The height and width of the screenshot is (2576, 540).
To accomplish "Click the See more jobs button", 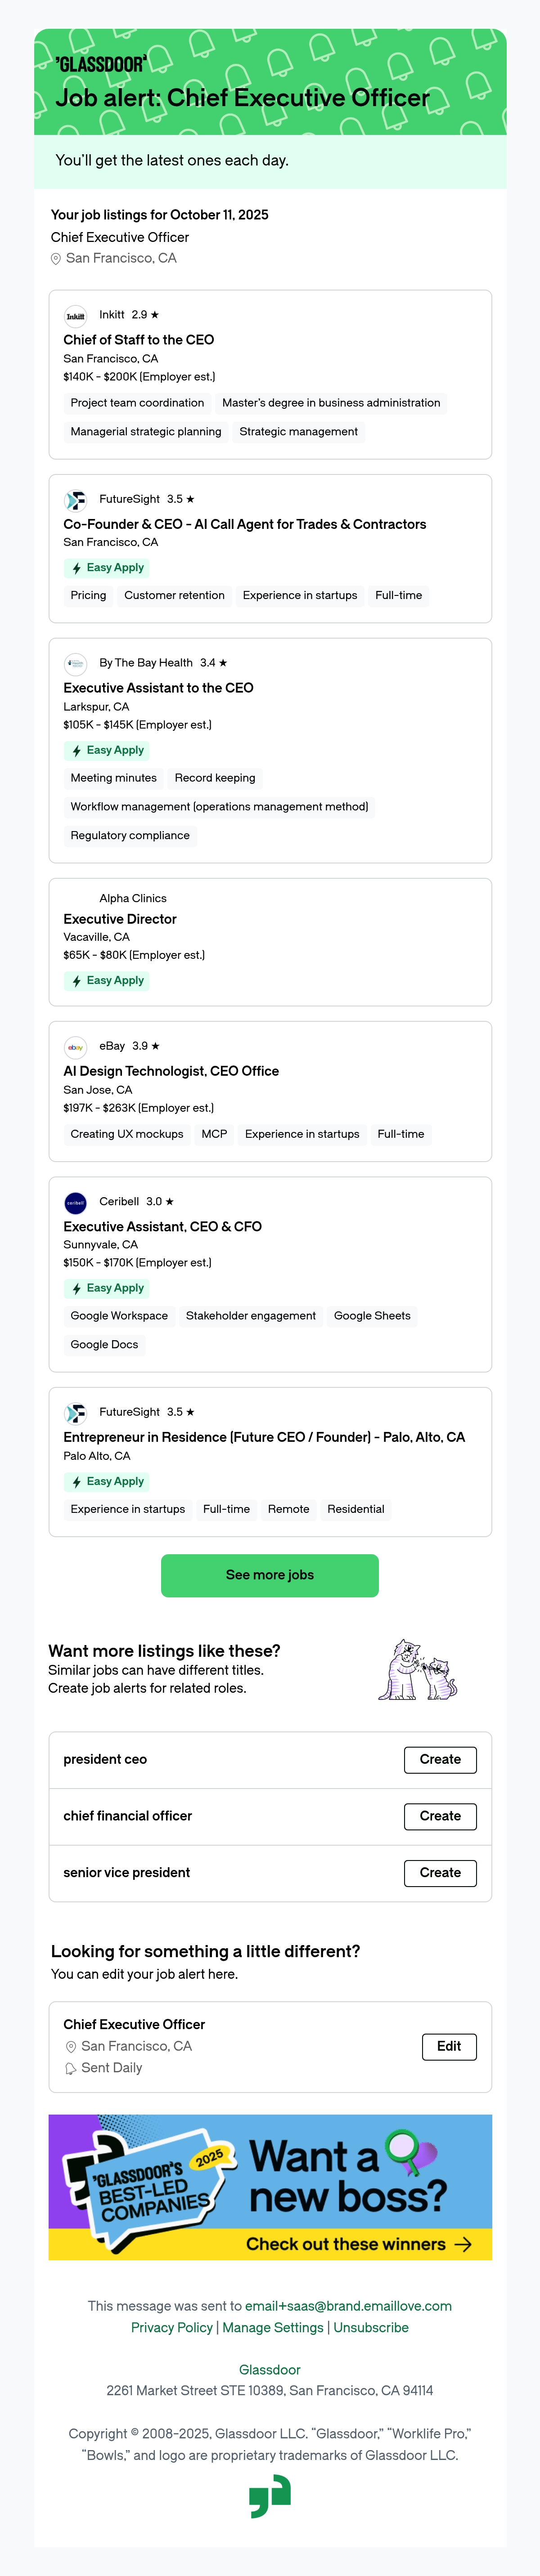I will tap(270, 1575).
